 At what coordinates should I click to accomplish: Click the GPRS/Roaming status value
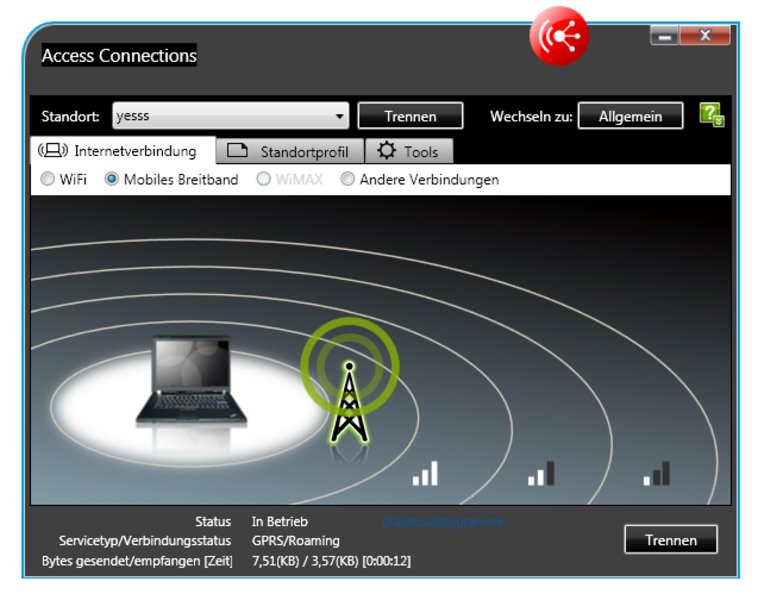[x=296, y=541]
